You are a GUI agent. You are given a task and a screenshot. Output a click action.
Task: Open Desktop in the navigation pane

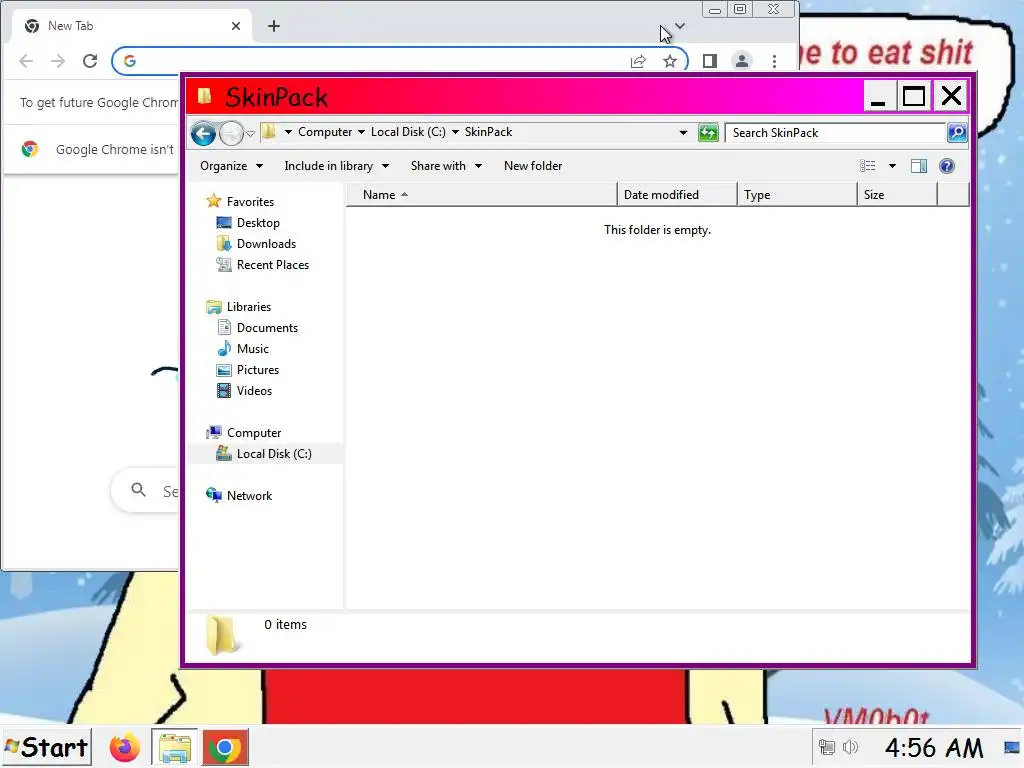pyautogui.click(x=258, y=223)
